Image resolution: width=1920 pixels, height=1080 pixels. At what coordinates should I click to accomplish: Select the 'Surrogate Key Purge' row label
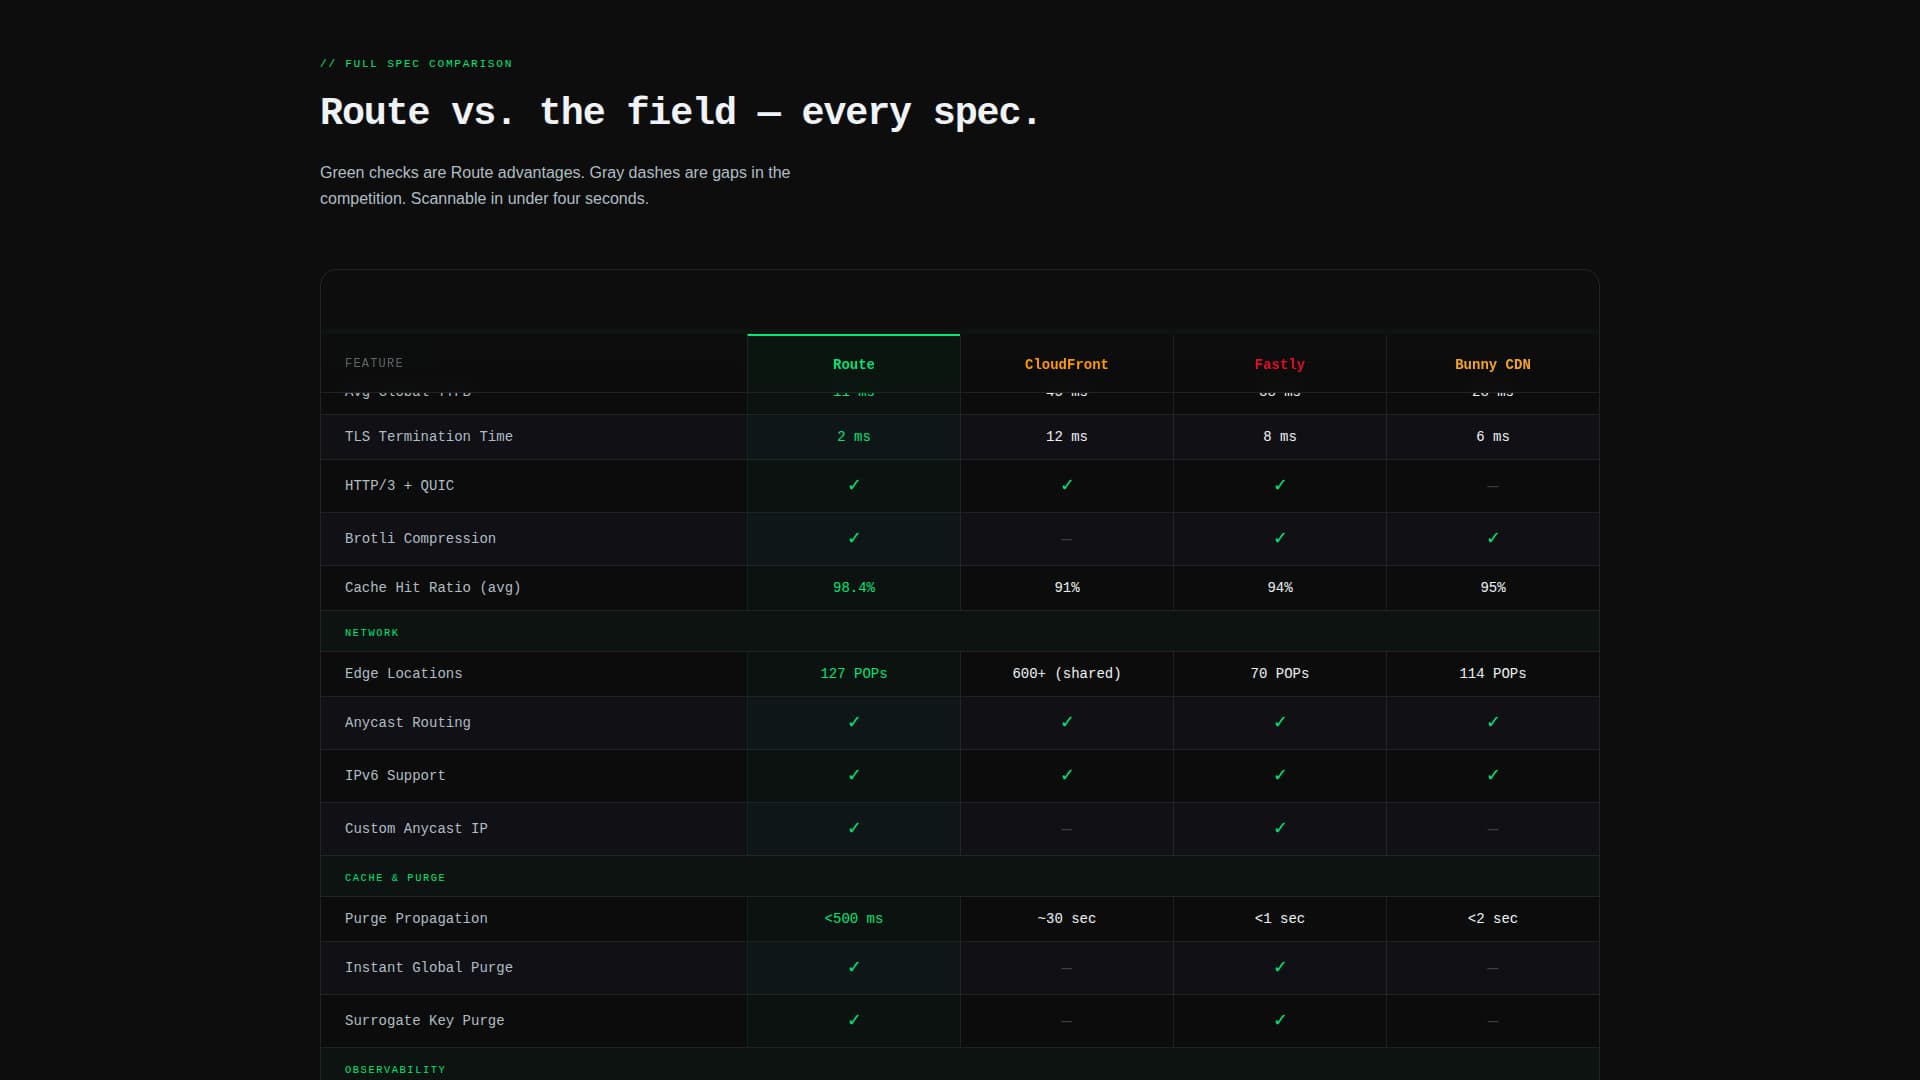pos(424,1021)
